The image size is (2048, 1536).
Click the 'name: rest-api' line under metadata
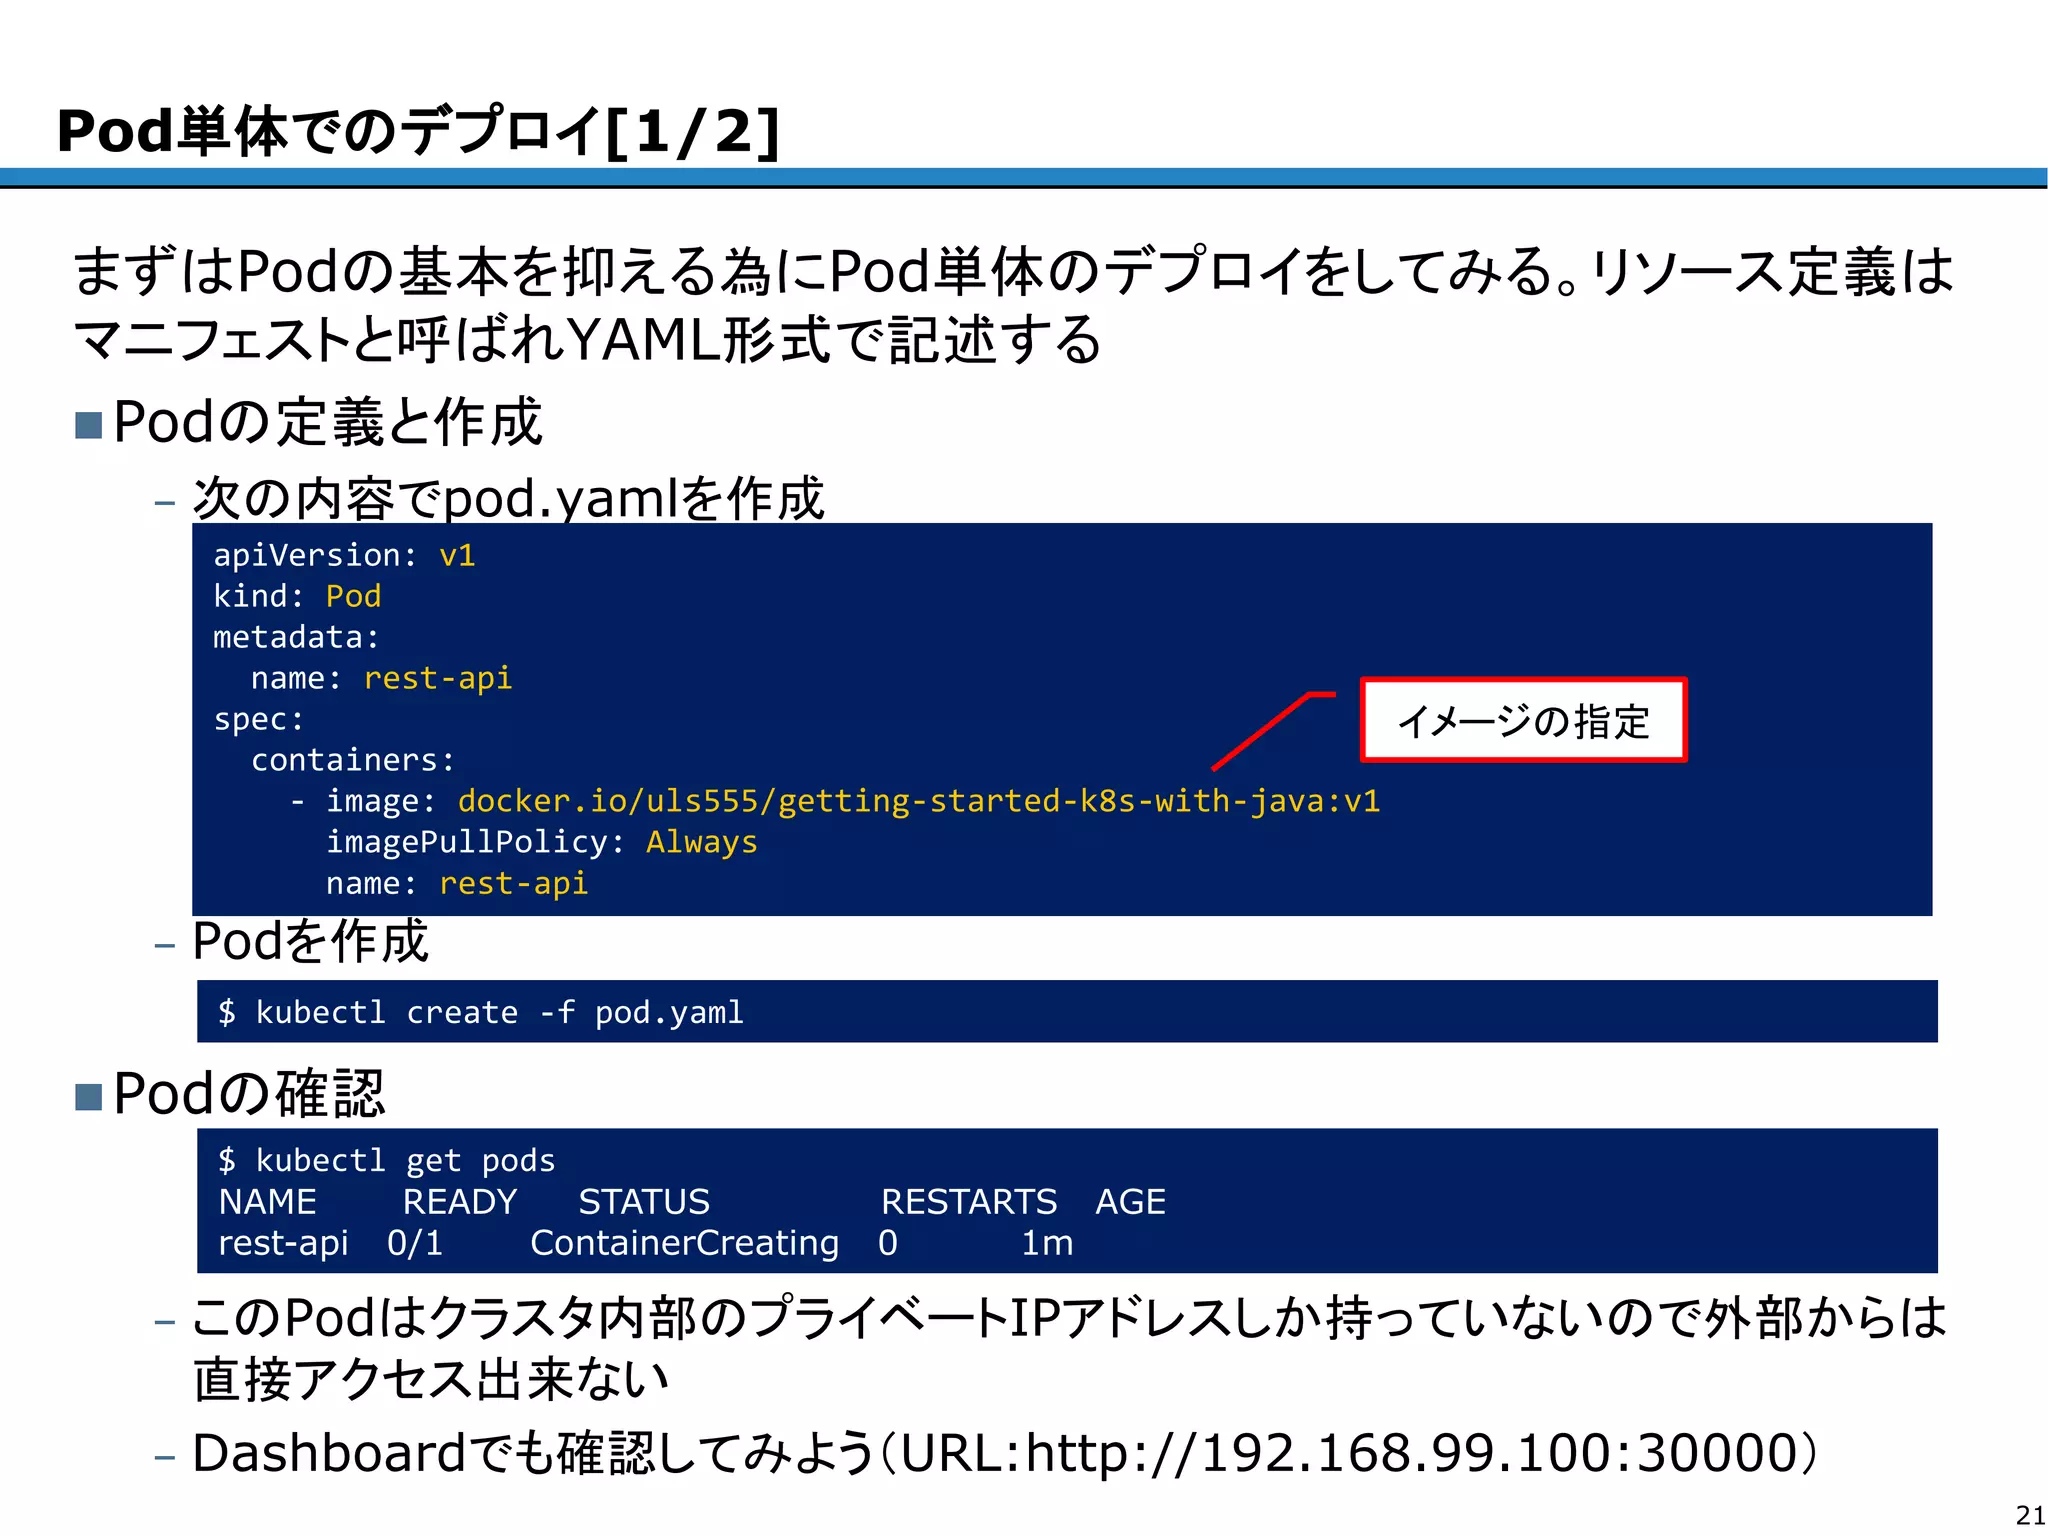click(x=381, y=678)
